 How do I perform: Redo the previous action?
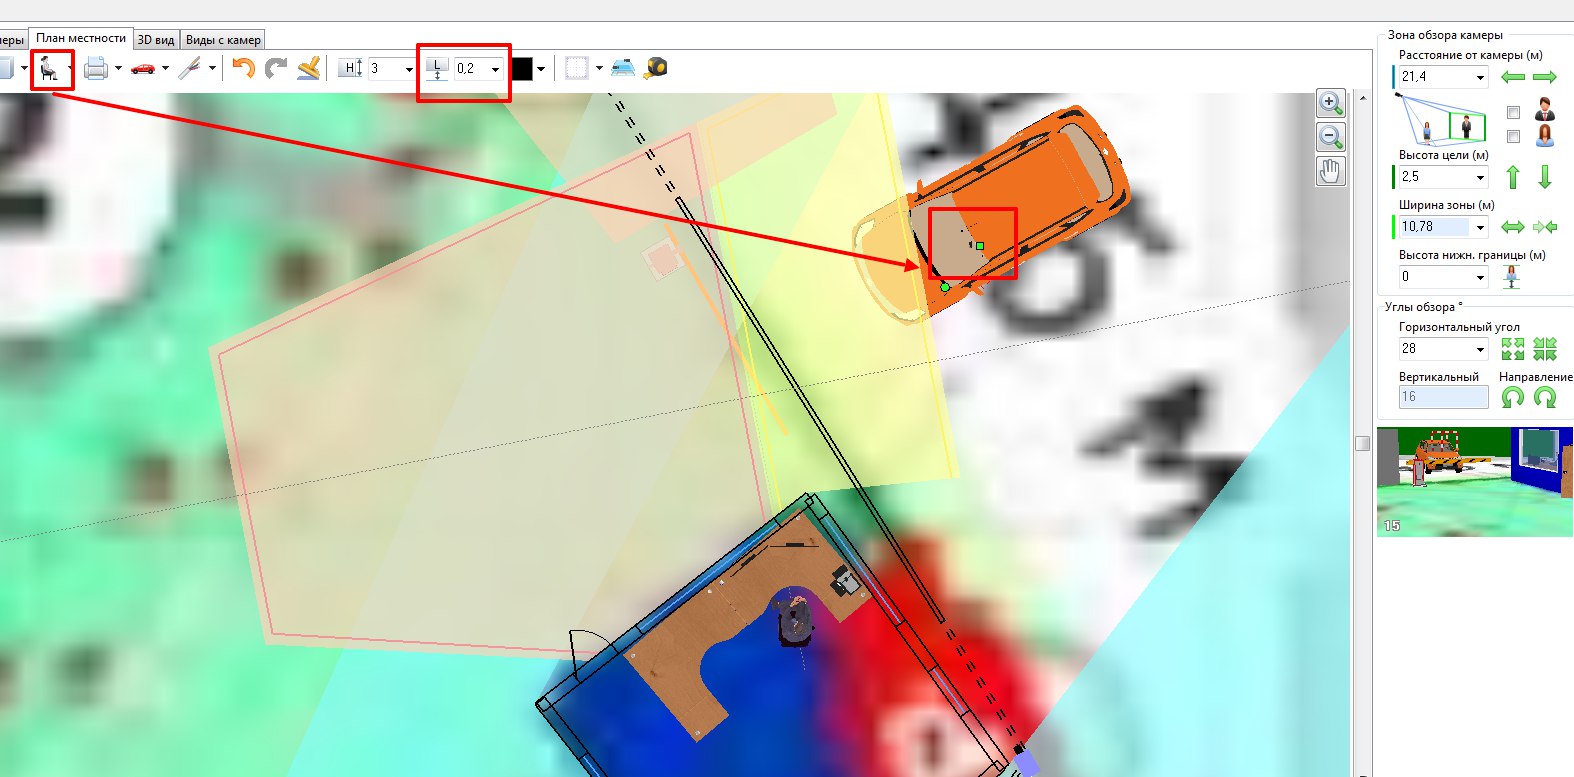click(x=276, y=68)
